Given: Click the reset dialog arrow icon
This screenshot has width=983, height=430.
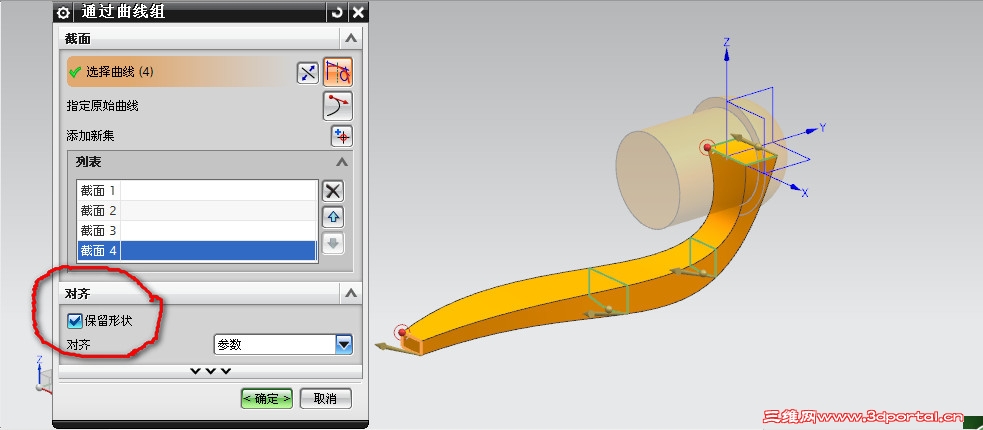Looking at the screenshot, I should pos(337,12).
